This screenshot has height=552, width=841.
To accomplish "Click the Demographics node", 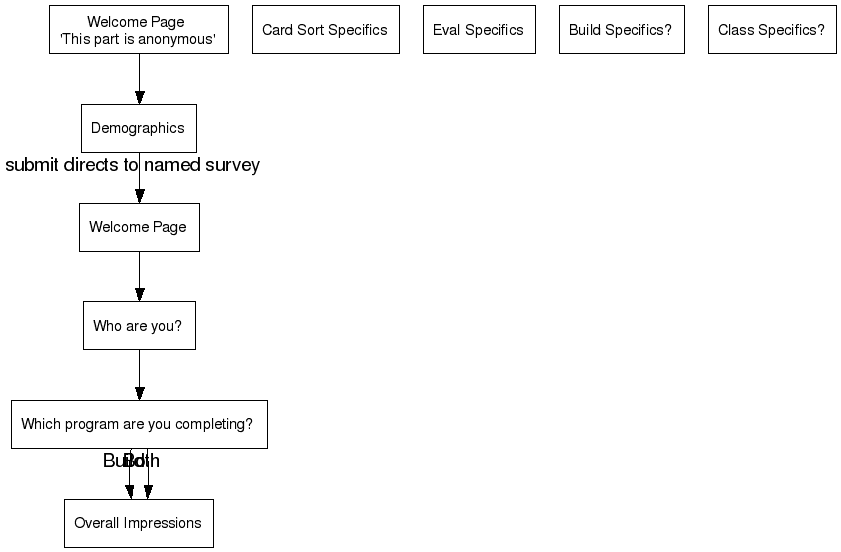I will pos(138,128).
